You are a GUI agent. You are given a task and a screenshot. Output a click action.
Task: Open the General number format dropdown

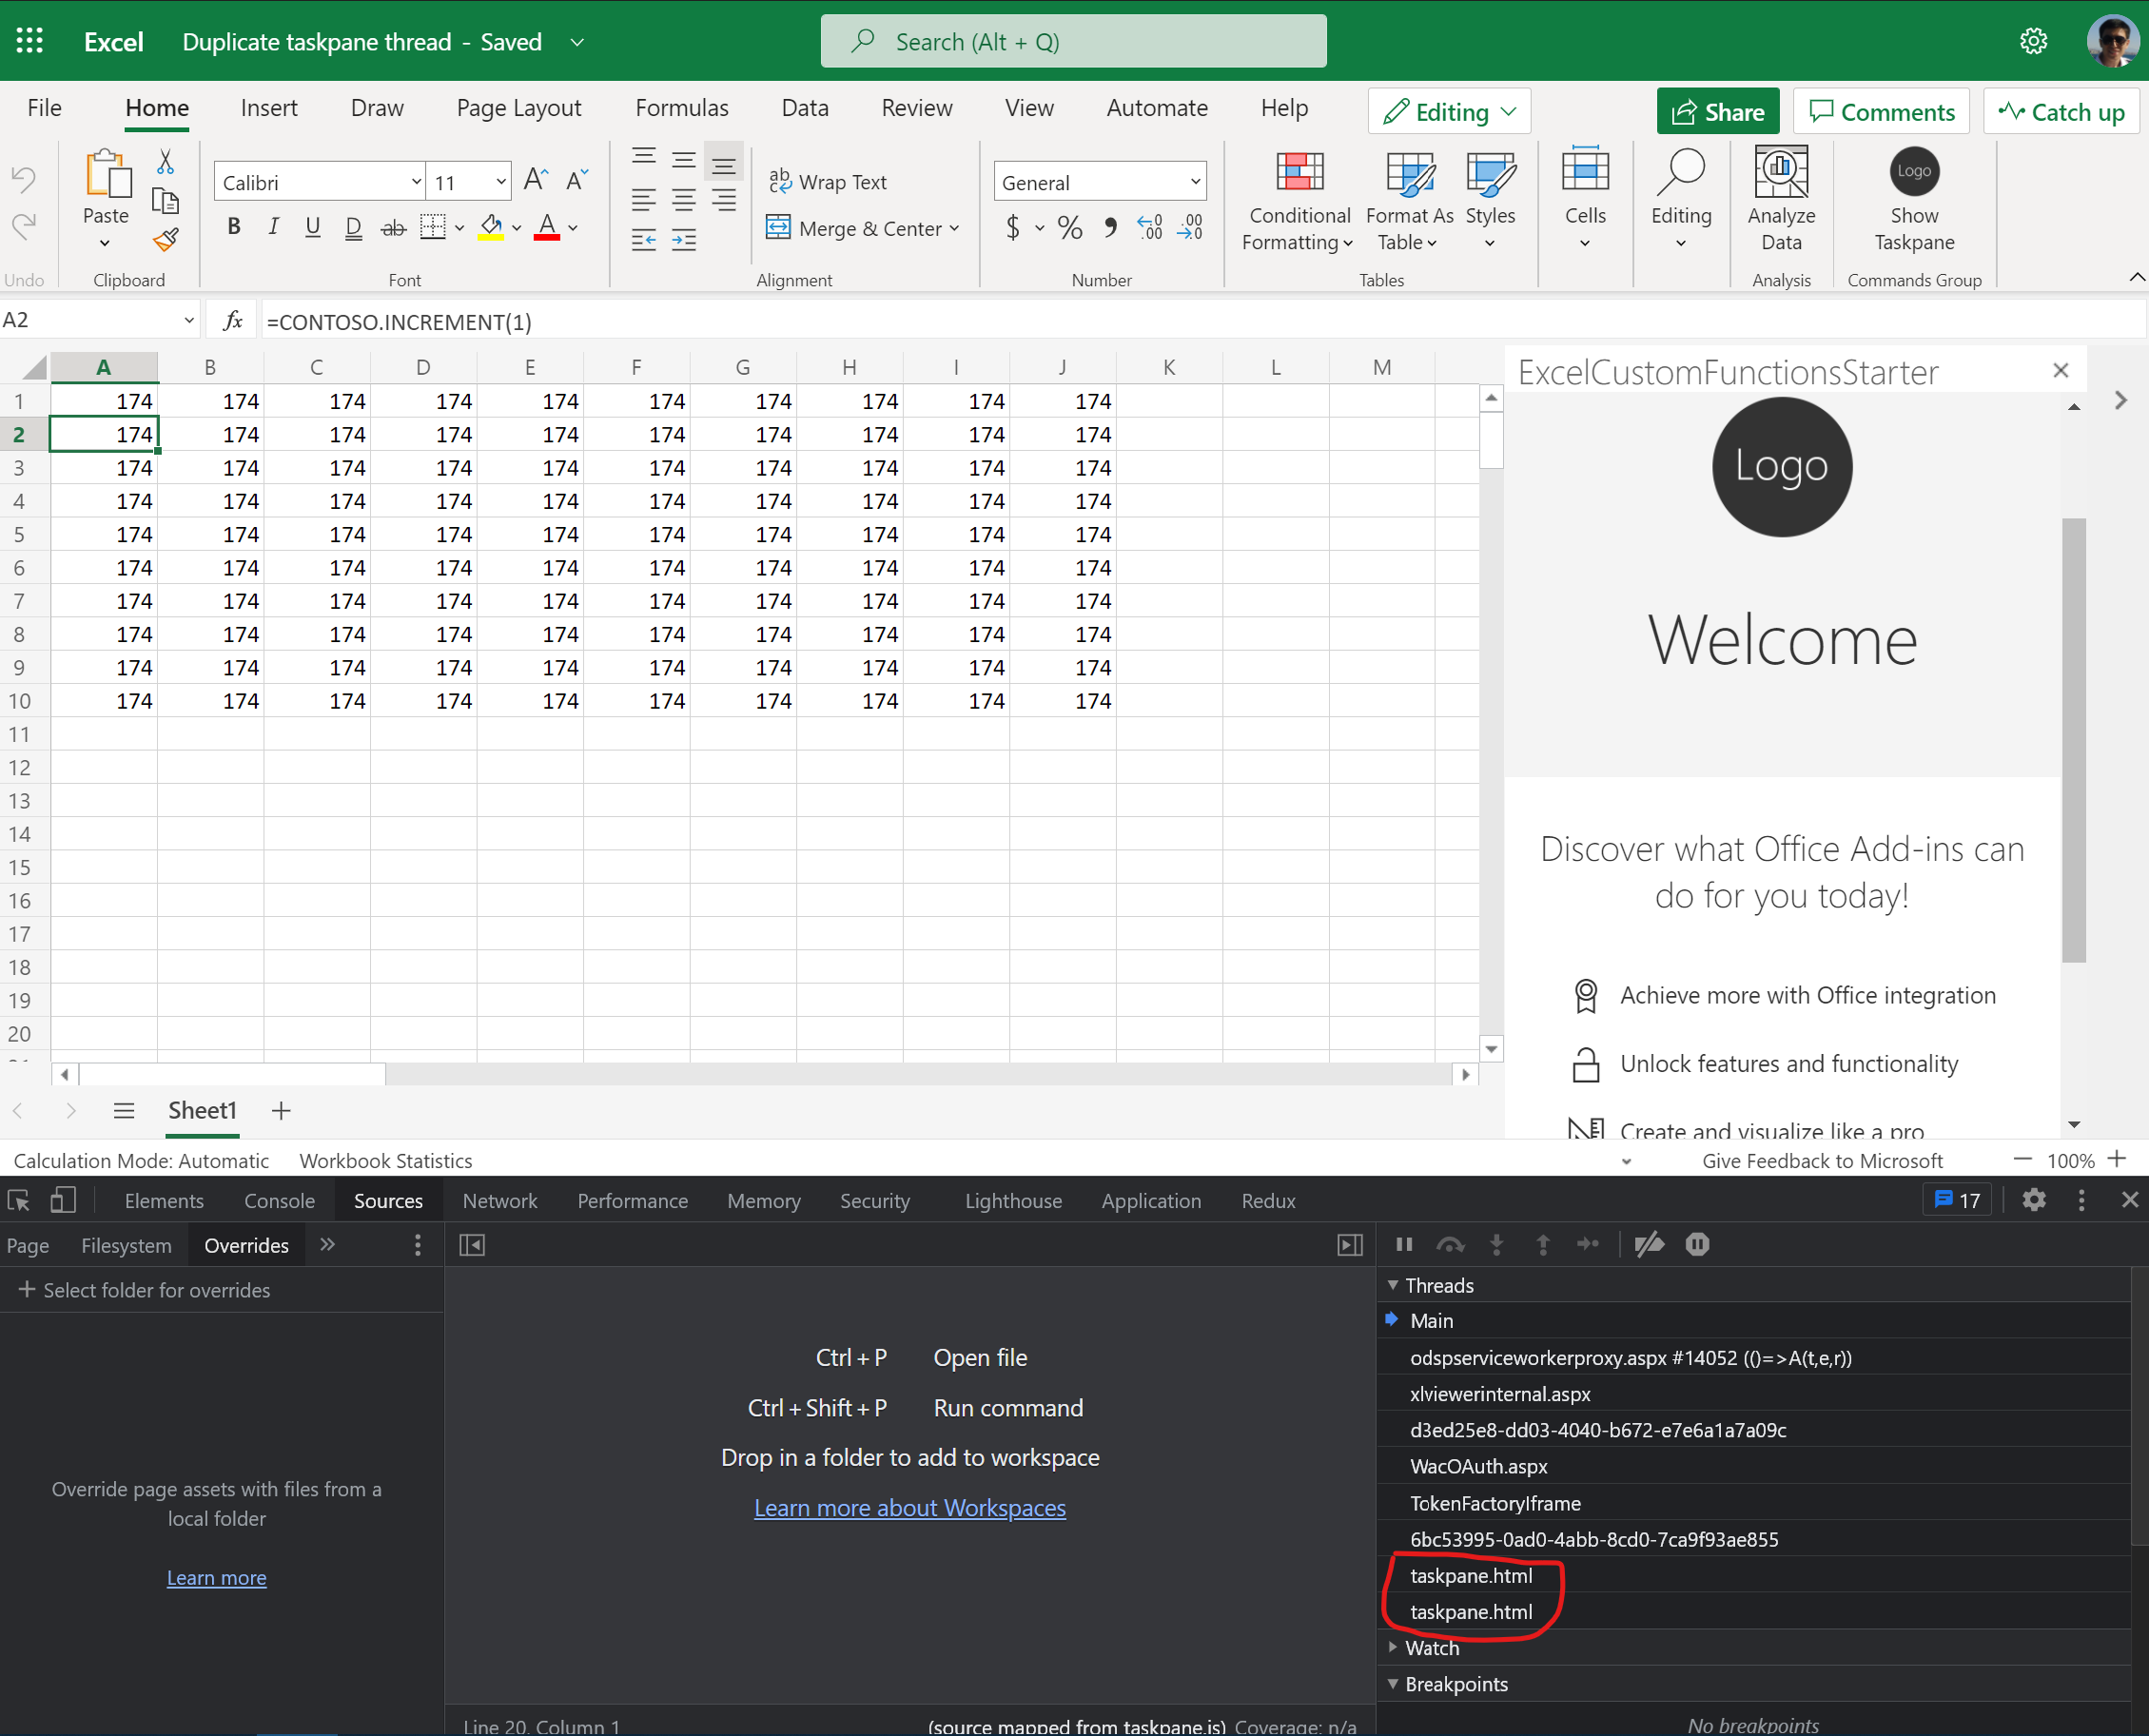(1194, 182)
